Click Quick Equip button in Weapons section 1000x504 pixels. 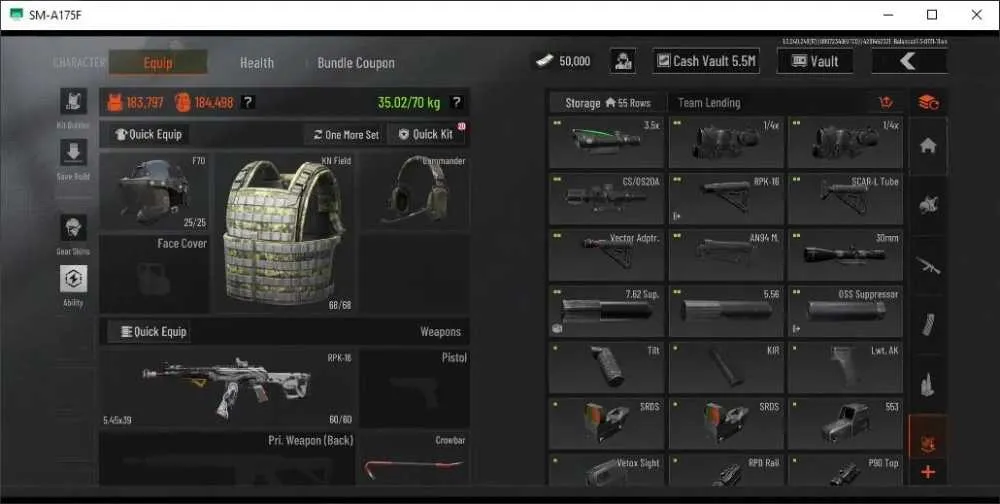point(154,332)
